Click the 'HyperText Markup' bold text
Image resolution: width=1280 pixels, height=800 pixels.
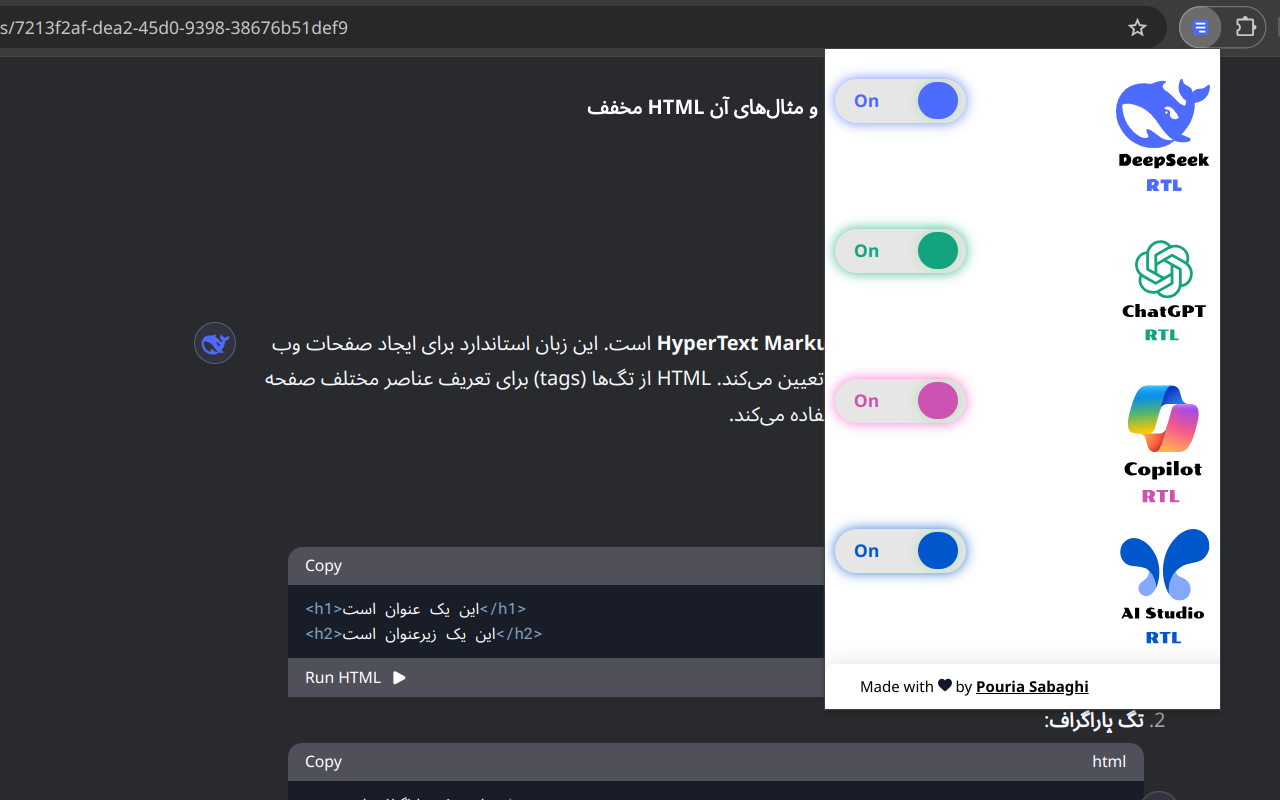tap(741, 343)
